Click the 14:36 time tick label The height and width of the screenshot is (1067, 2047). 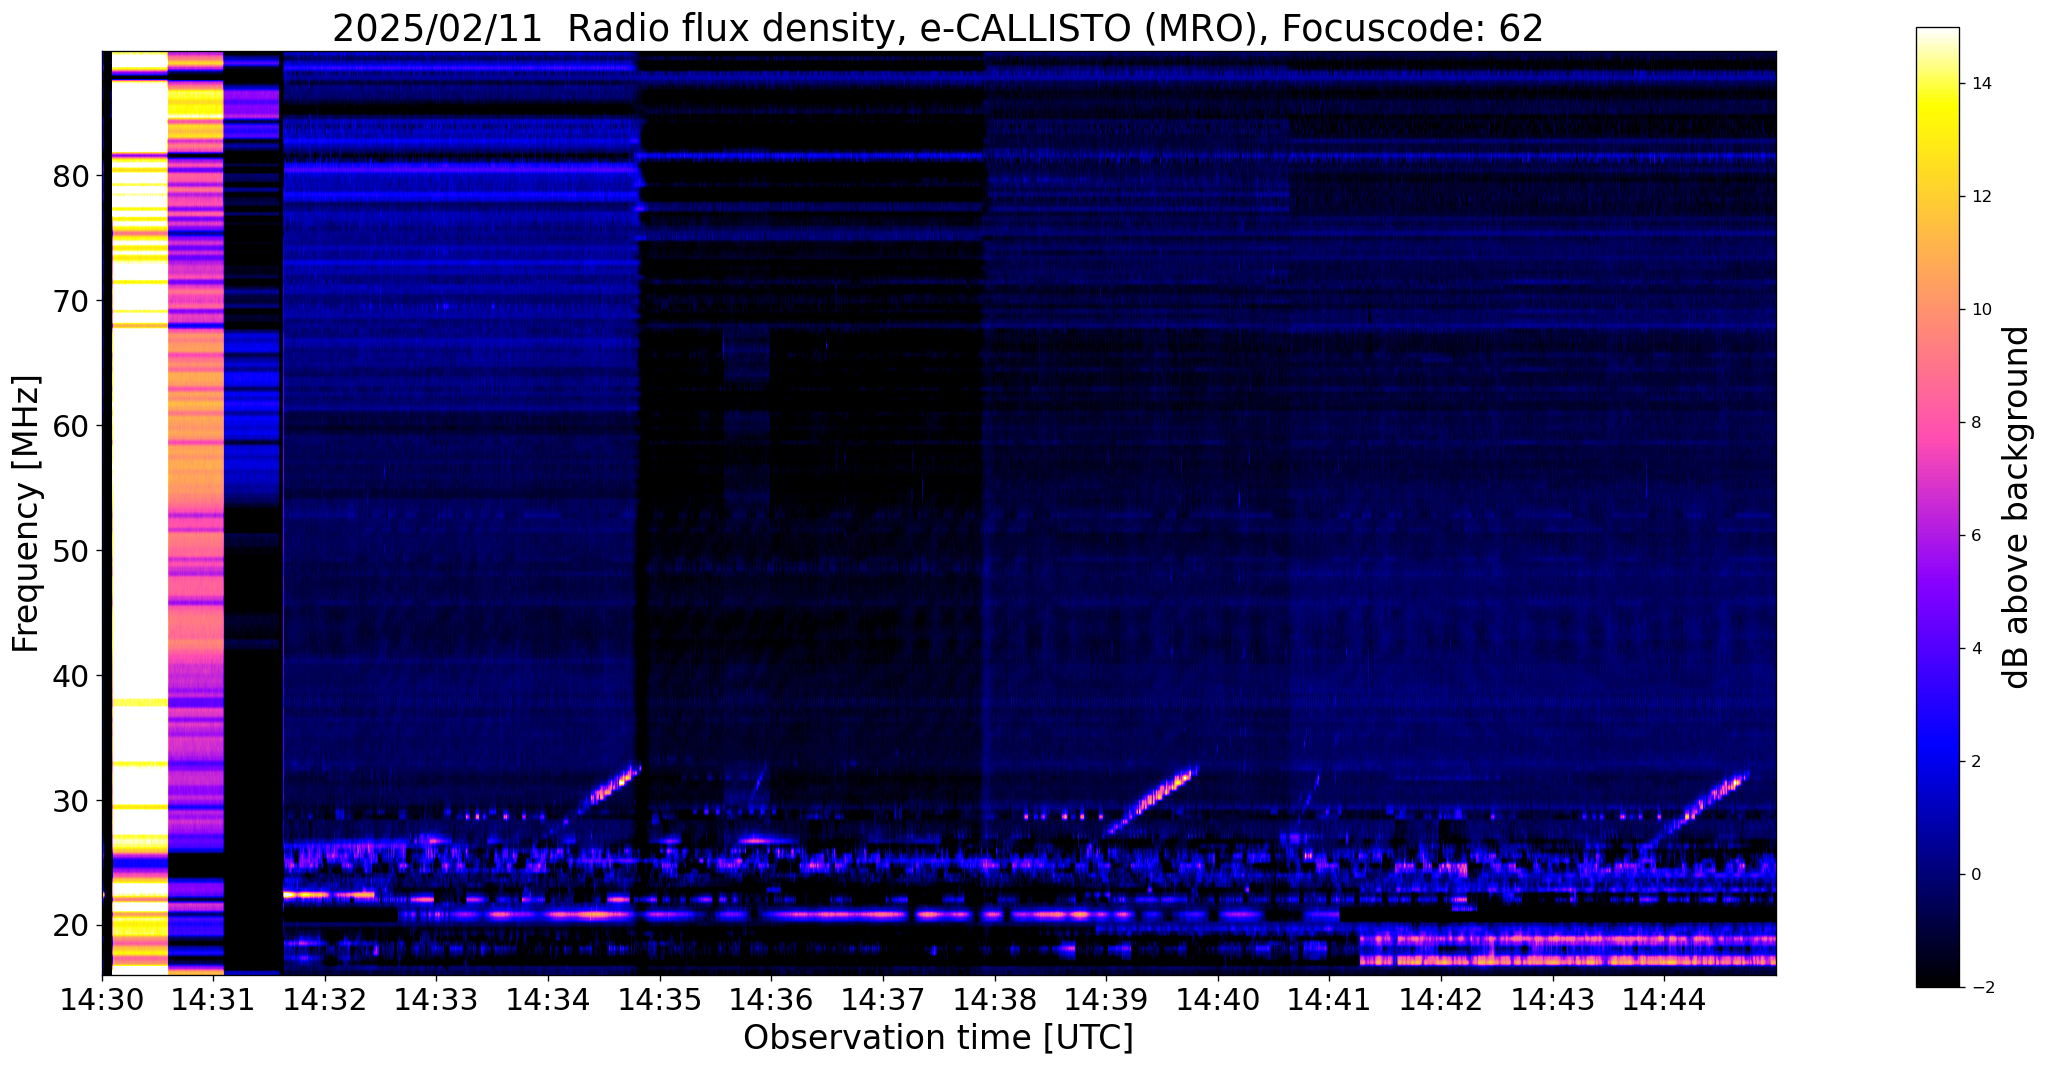pyautogui.click(x=770, y=998)
